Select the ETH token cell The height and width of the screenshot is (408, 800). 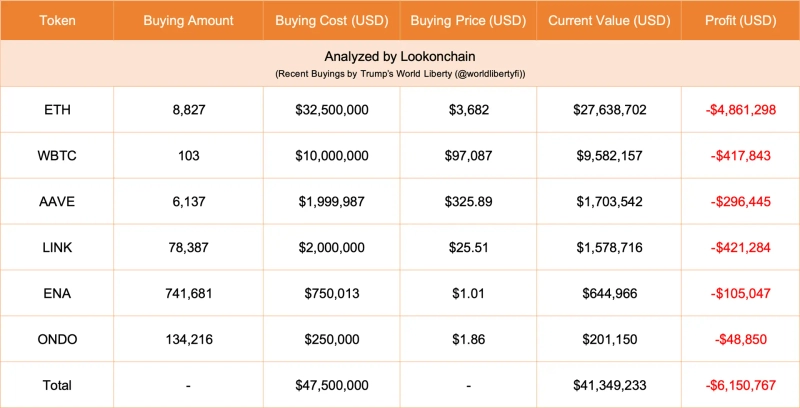57,109
